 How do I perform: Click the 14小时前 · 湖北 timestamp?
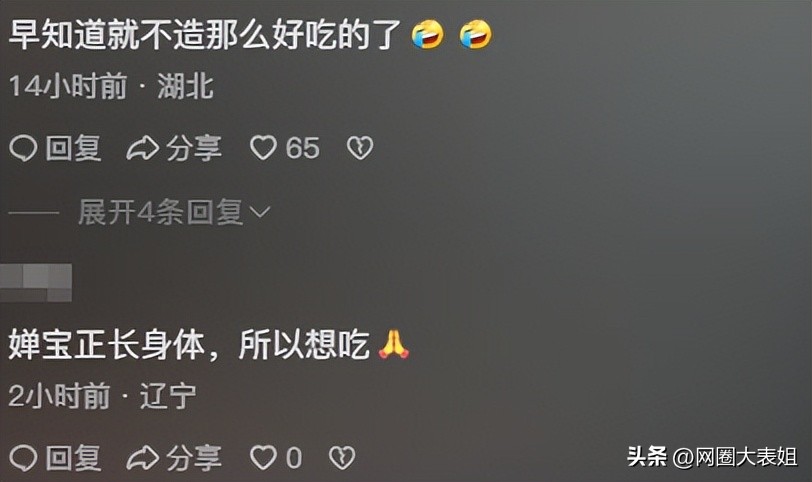(111, 85)
